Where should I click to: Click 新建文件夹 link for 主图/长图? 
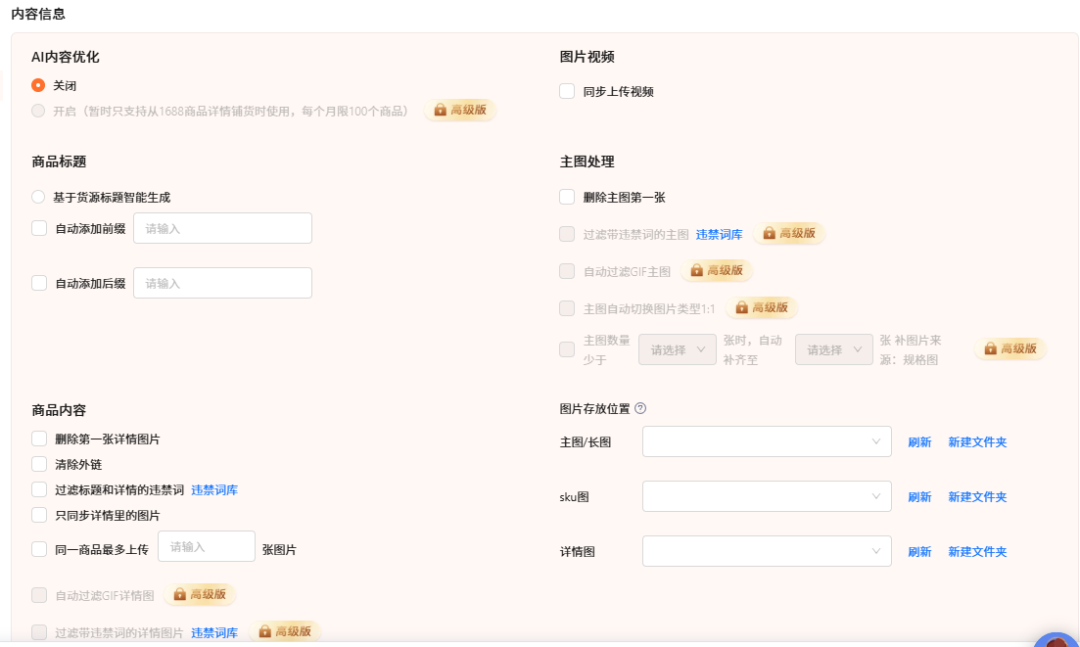click(977, 442)
